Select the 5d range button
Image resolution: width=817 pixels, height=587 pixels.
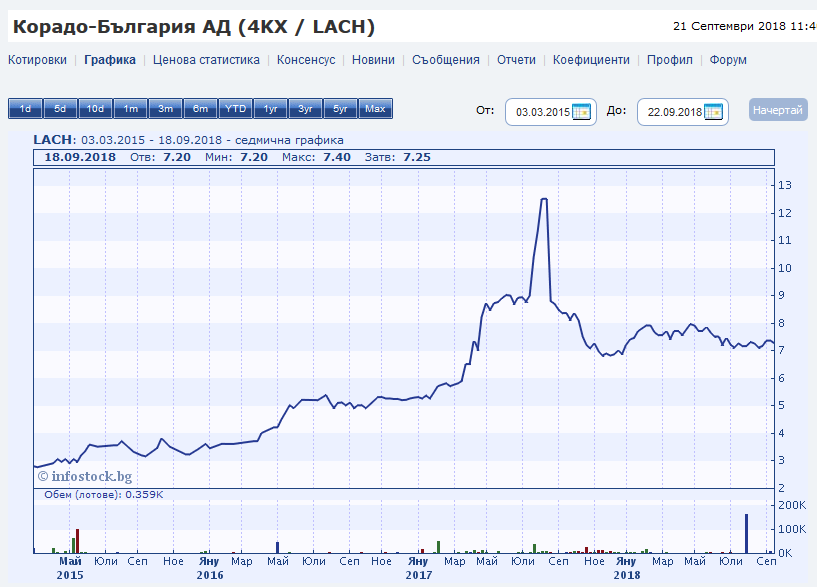click(60, 109)
